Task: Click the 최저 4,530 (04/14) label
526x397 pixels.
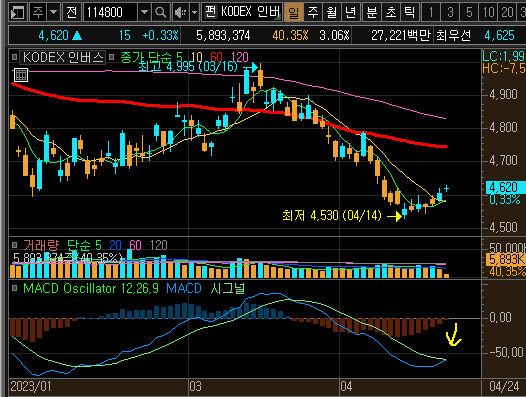Action: [331, 215]
